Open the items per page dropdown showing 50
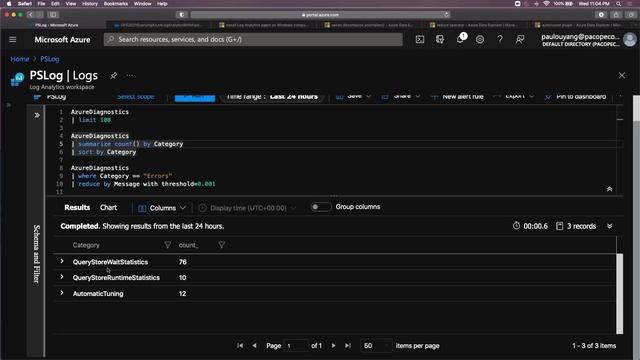Image resolution: width=640 pixels, height=360 pixels. (x=376, y=346)
